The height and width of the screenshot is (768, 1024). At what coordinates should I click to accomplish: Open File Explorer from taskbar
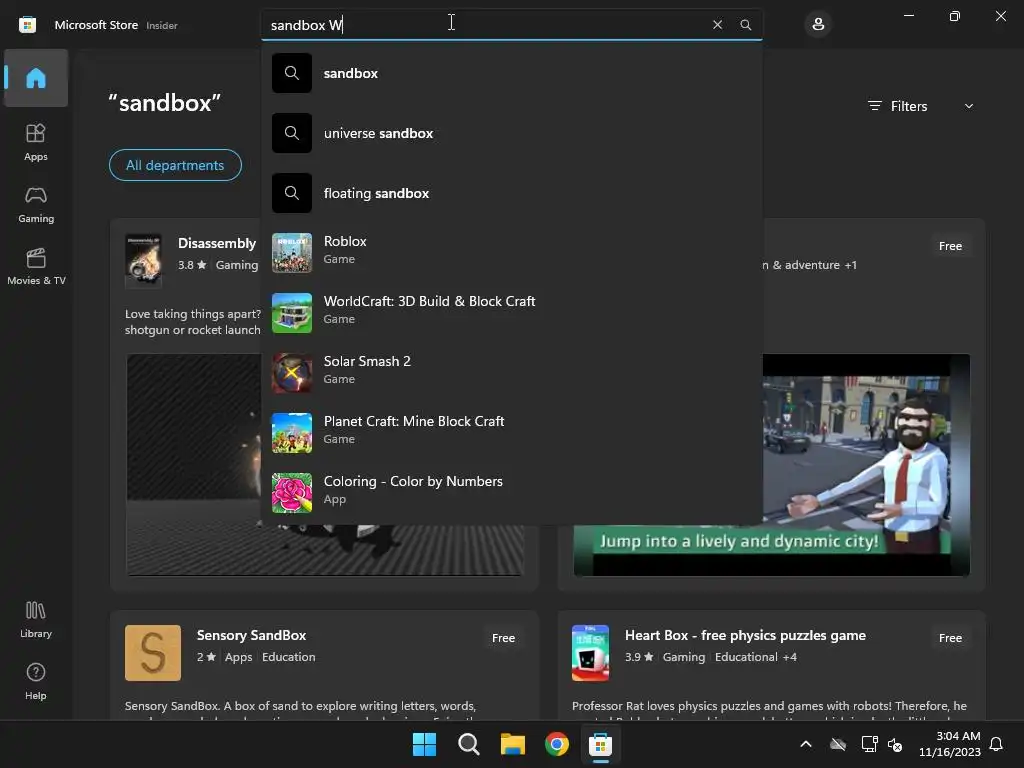point(513,744)
